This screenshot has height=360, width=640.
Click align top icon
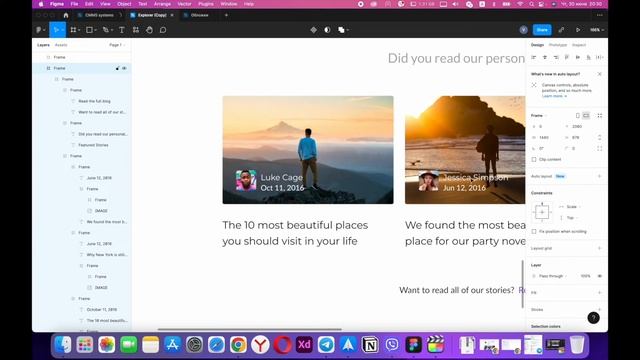tap(567, 58)
